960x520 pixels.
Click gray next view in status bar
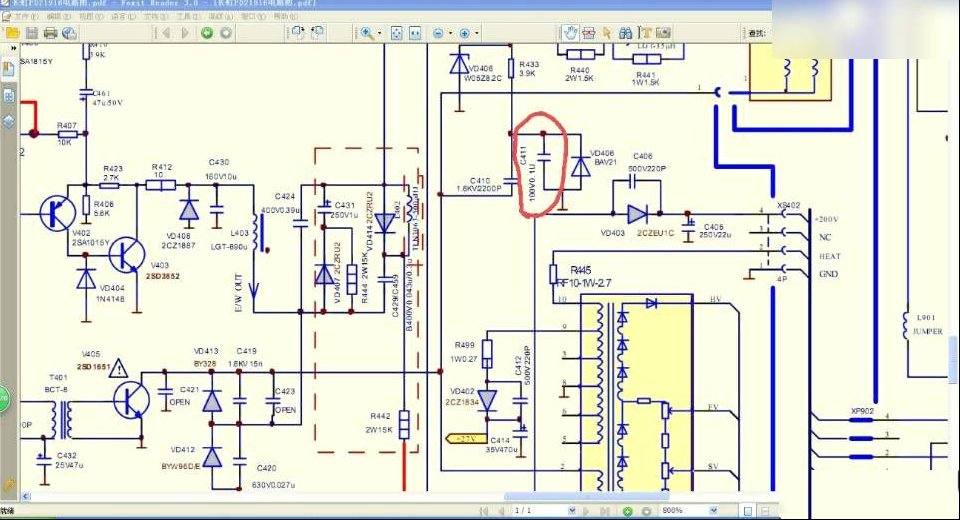(x=646, y=511)
